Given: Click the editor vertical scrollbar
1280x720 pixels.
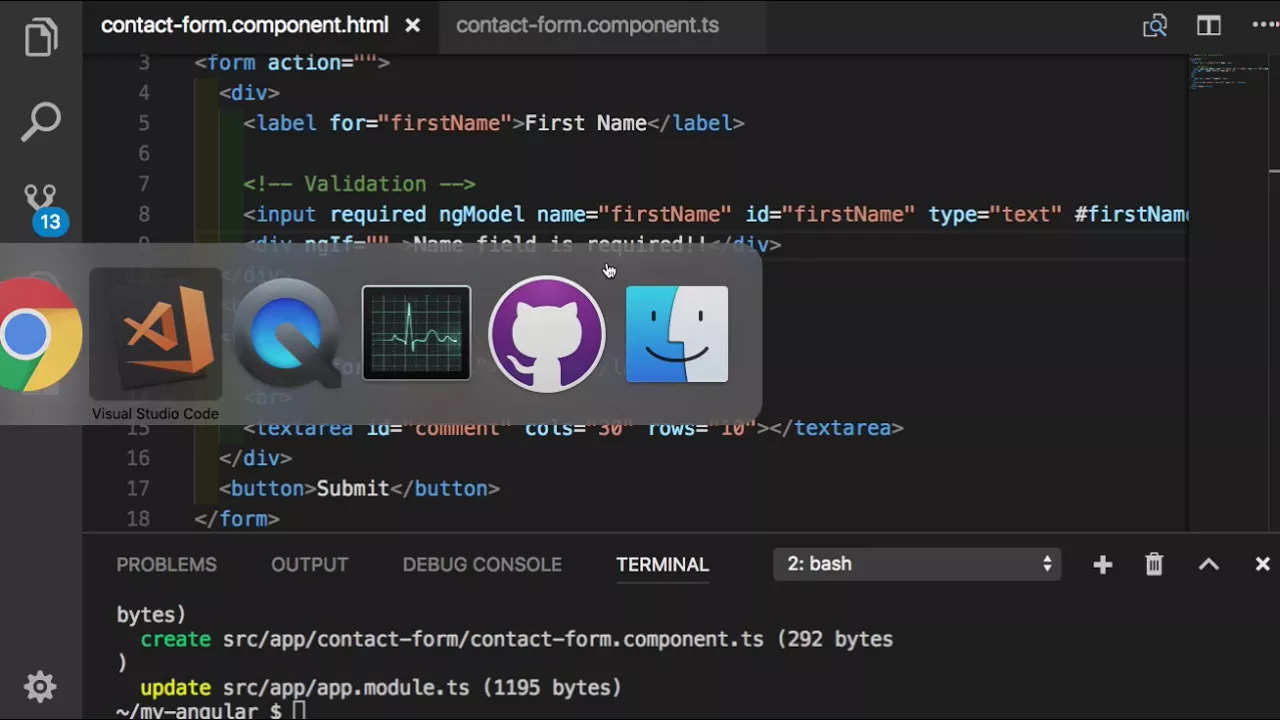Looking at the screenshot, I should (1274, 292).
